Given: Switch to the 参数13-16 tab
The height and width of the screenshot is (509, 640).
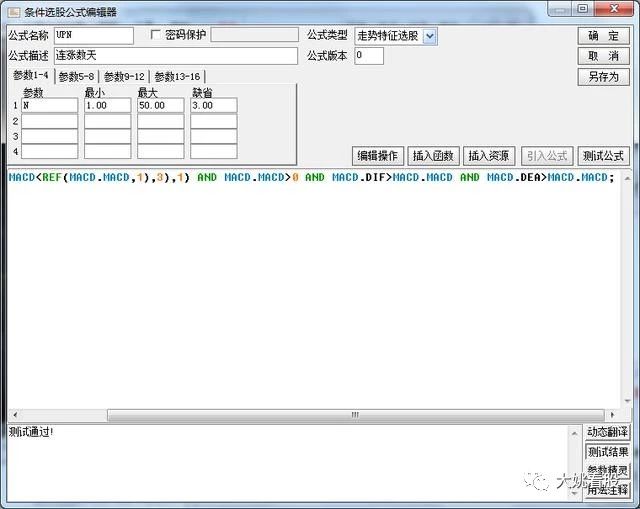Looking at the screenshot, I should tap(177, 77).
